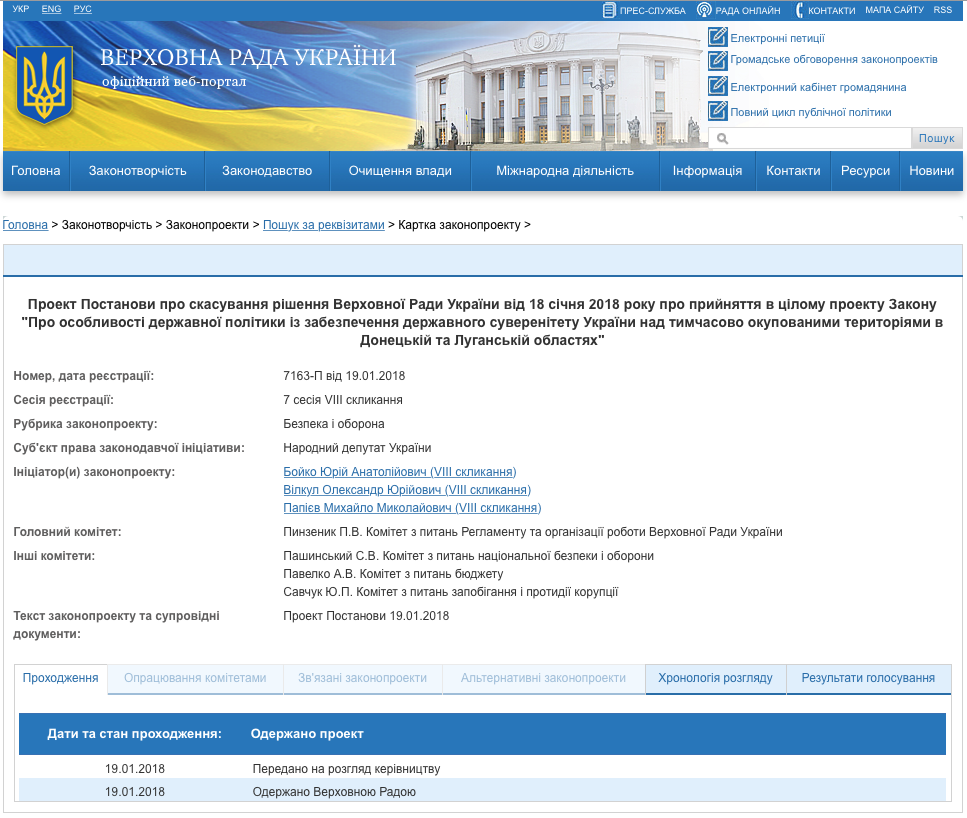Click Павелко А.В. budget committee line
Image resolution: width=967 pixels, height=818 pixels.
pos(393,574)
